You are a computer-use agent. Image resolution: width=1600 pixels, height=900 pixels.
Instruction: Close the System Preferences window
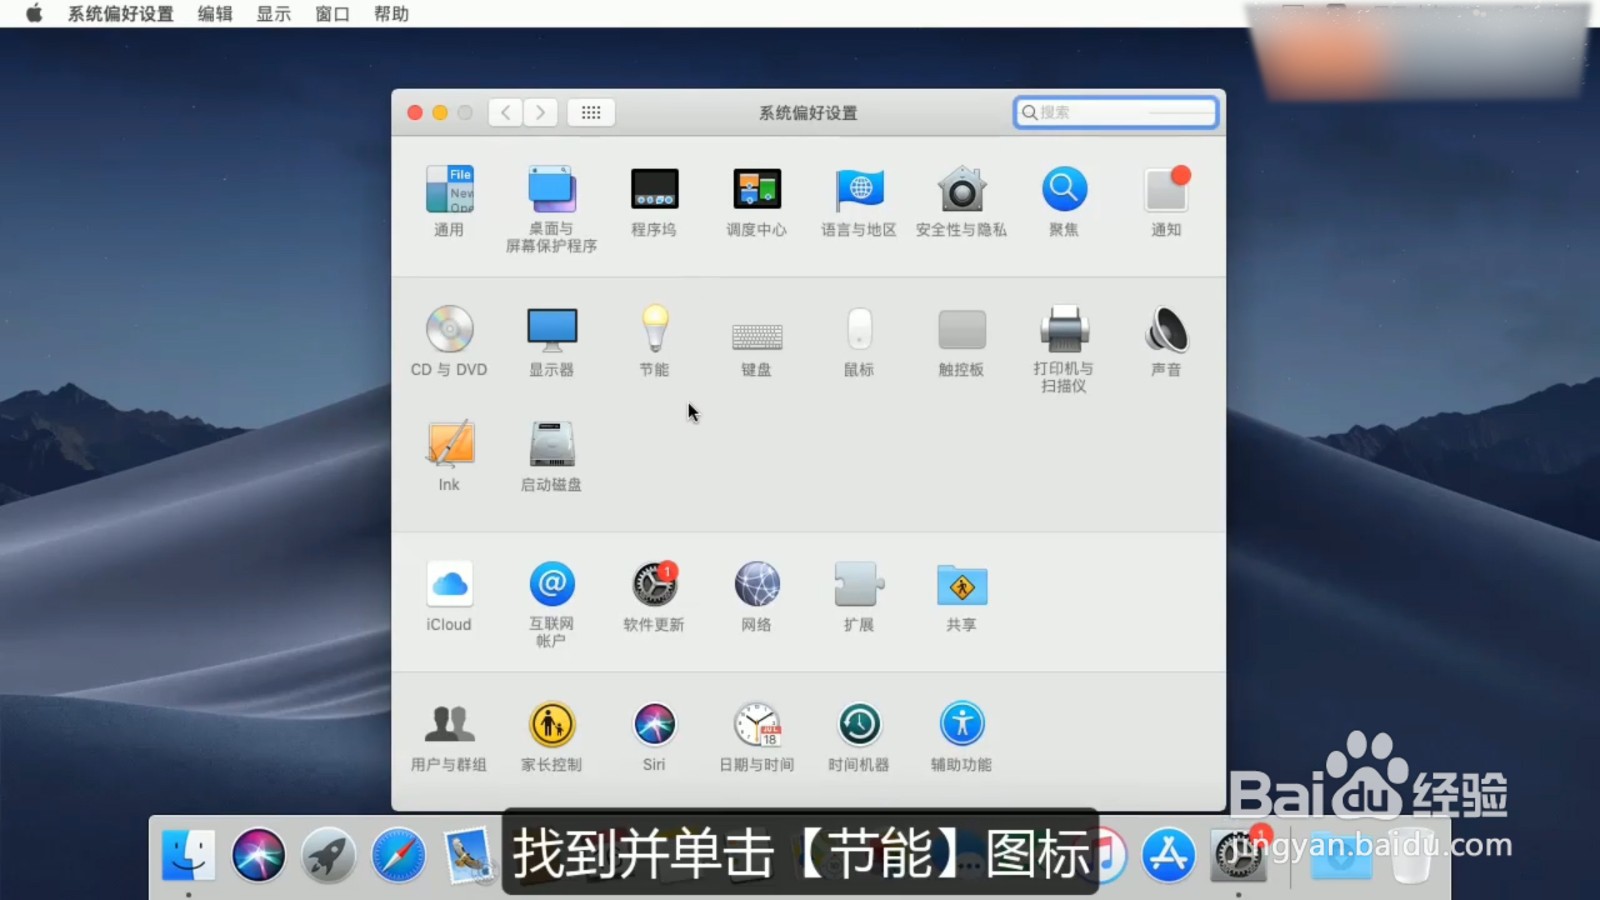[x=415, y=113]
